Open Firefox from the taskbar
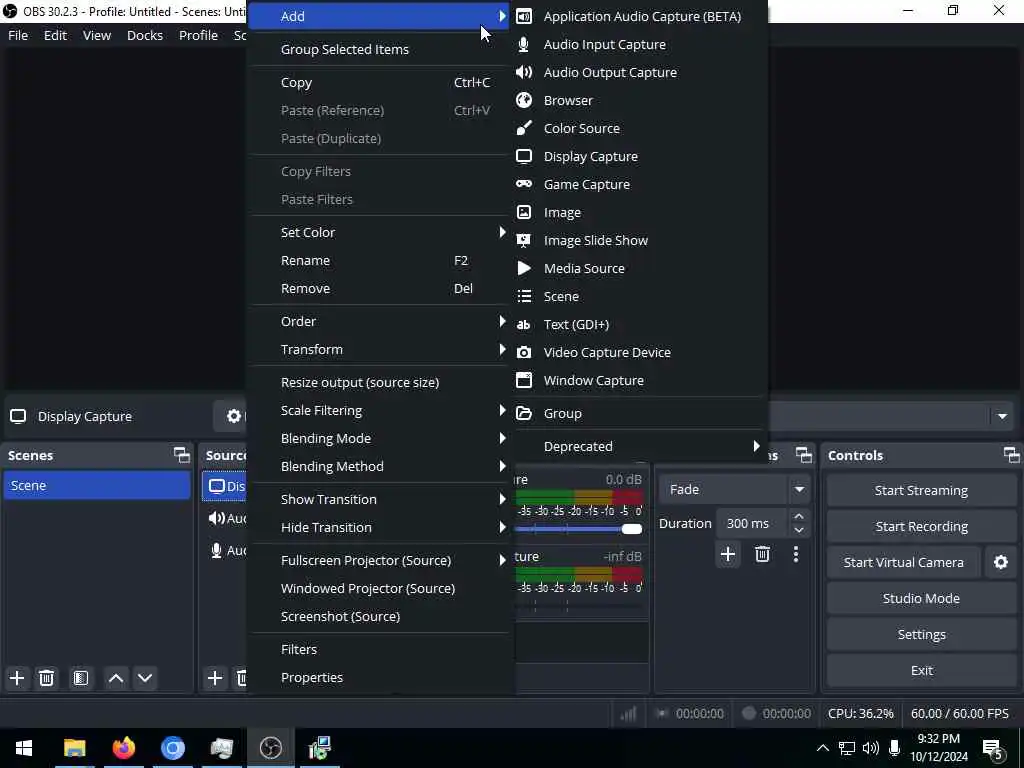Image resolution: width=1024 pixels, height=768 pixels. 123,748
